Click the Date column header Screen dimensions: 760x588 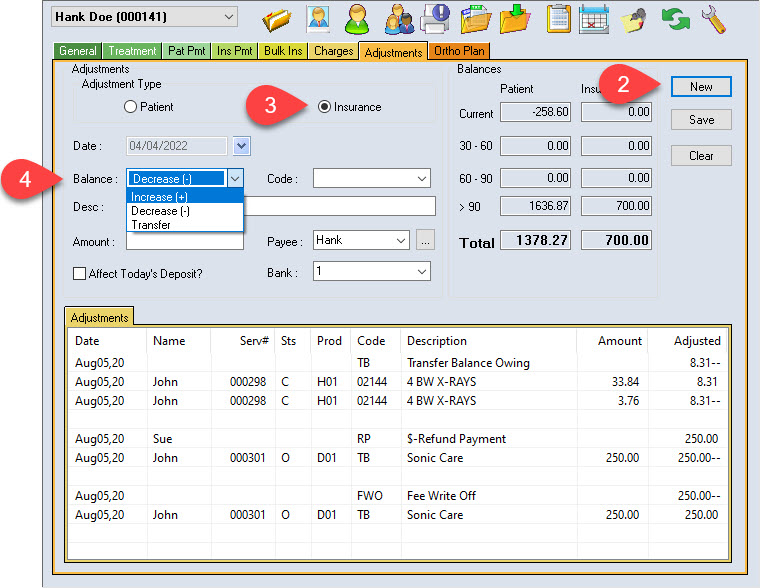pyautogui.click(x=107, y=341)
